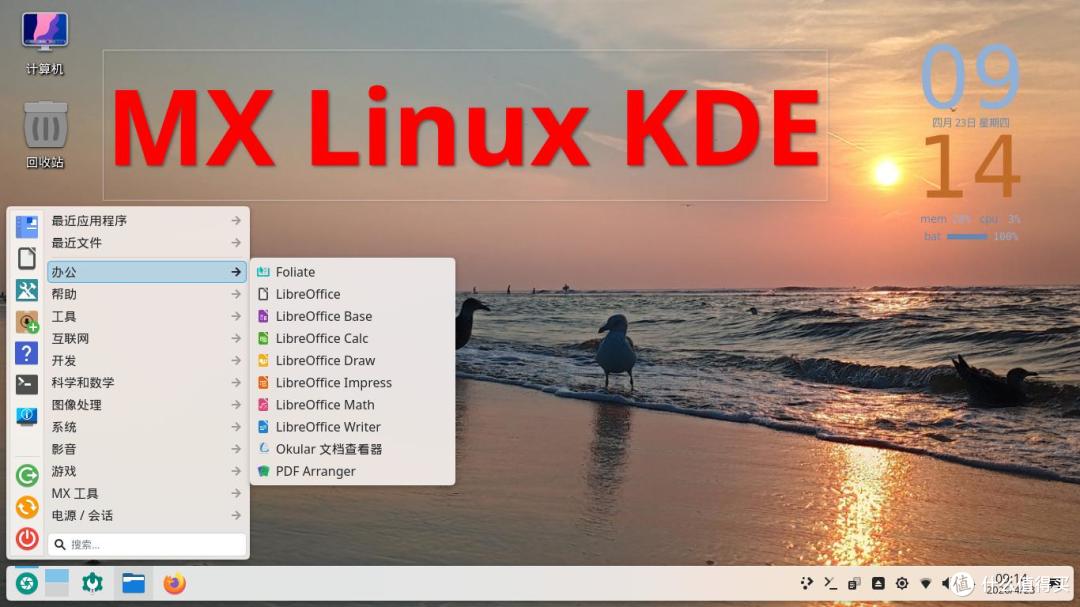Launch LibreOffice Calc
This screenshot has height=607, width=1080.
(353, 338)
